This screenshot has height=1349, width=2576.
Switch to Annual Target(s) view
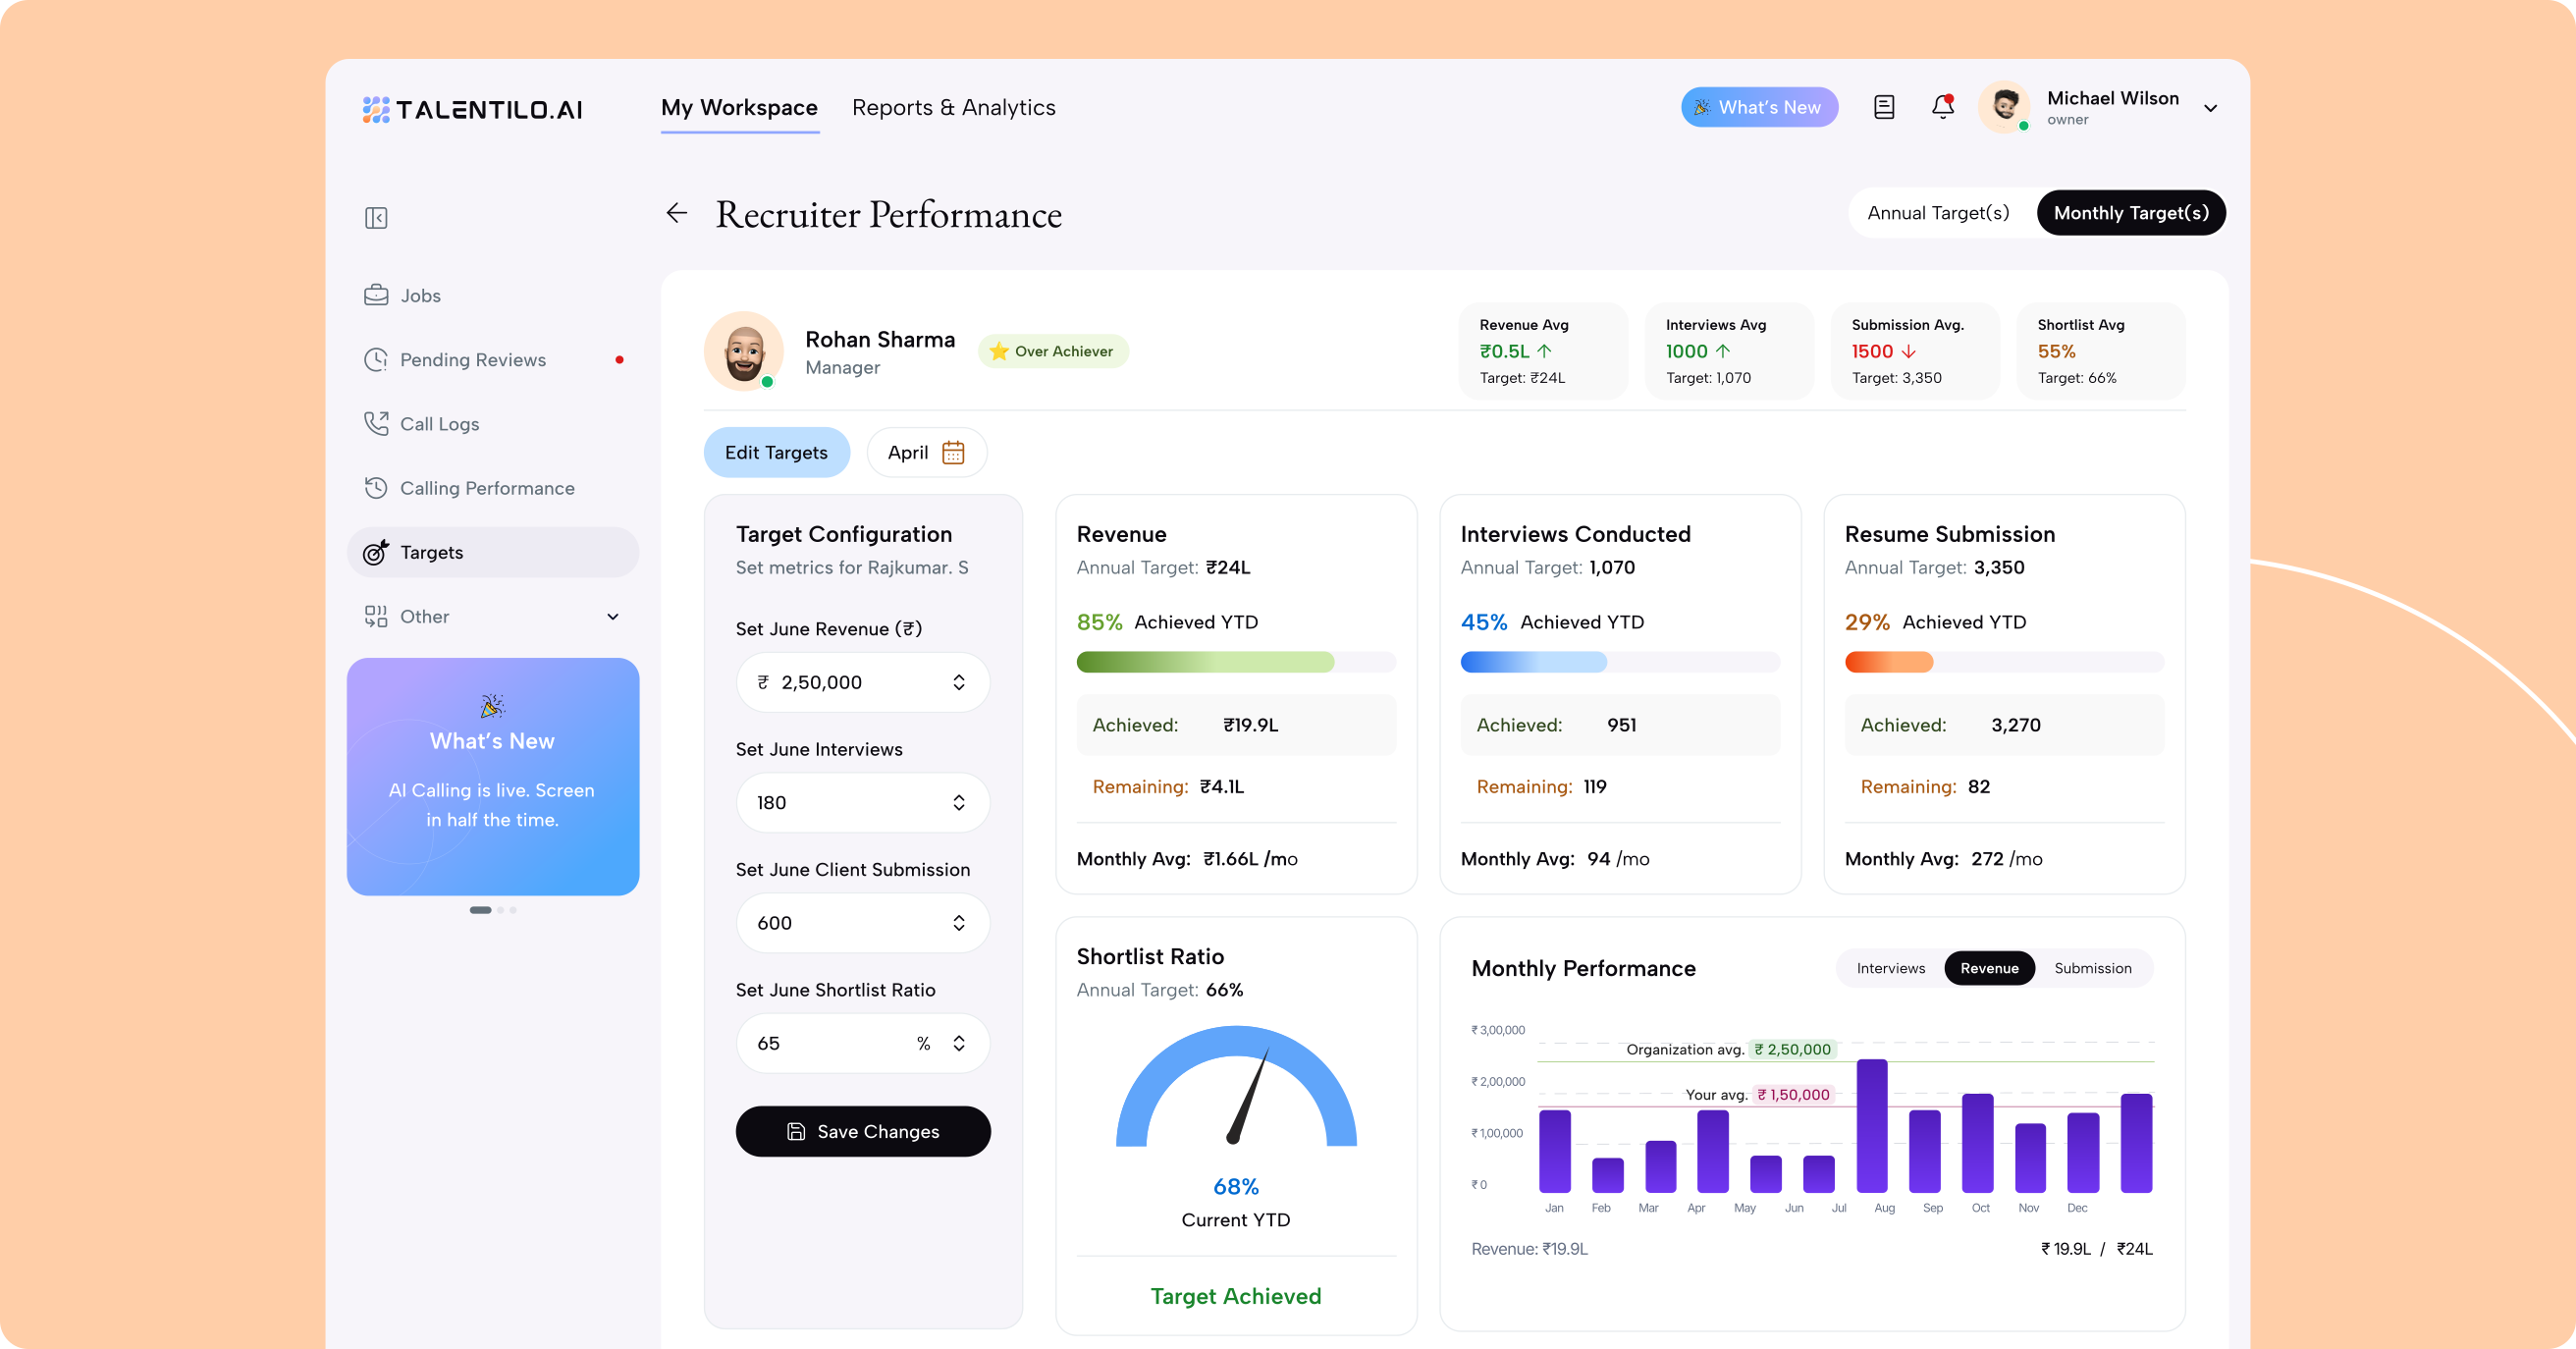[1938, 213]
